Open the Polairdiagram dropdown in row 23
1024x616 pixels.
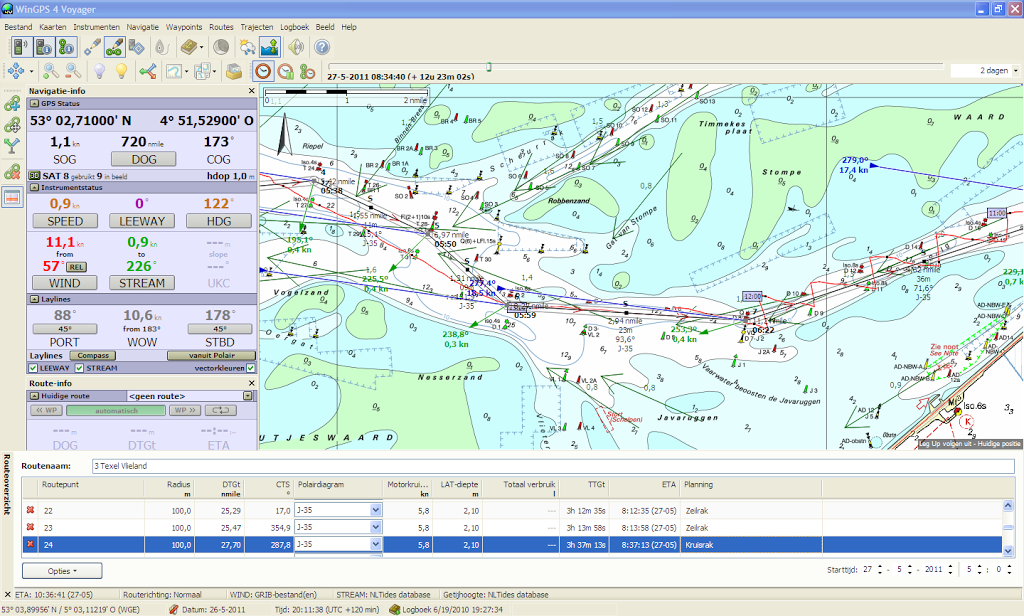tap(376, 527)
